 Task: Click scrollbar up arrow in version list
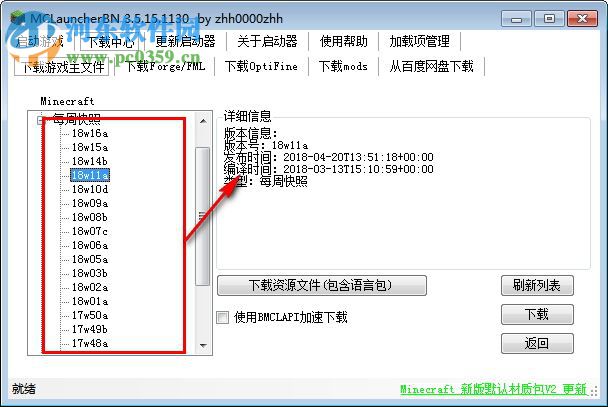[203, 121]
